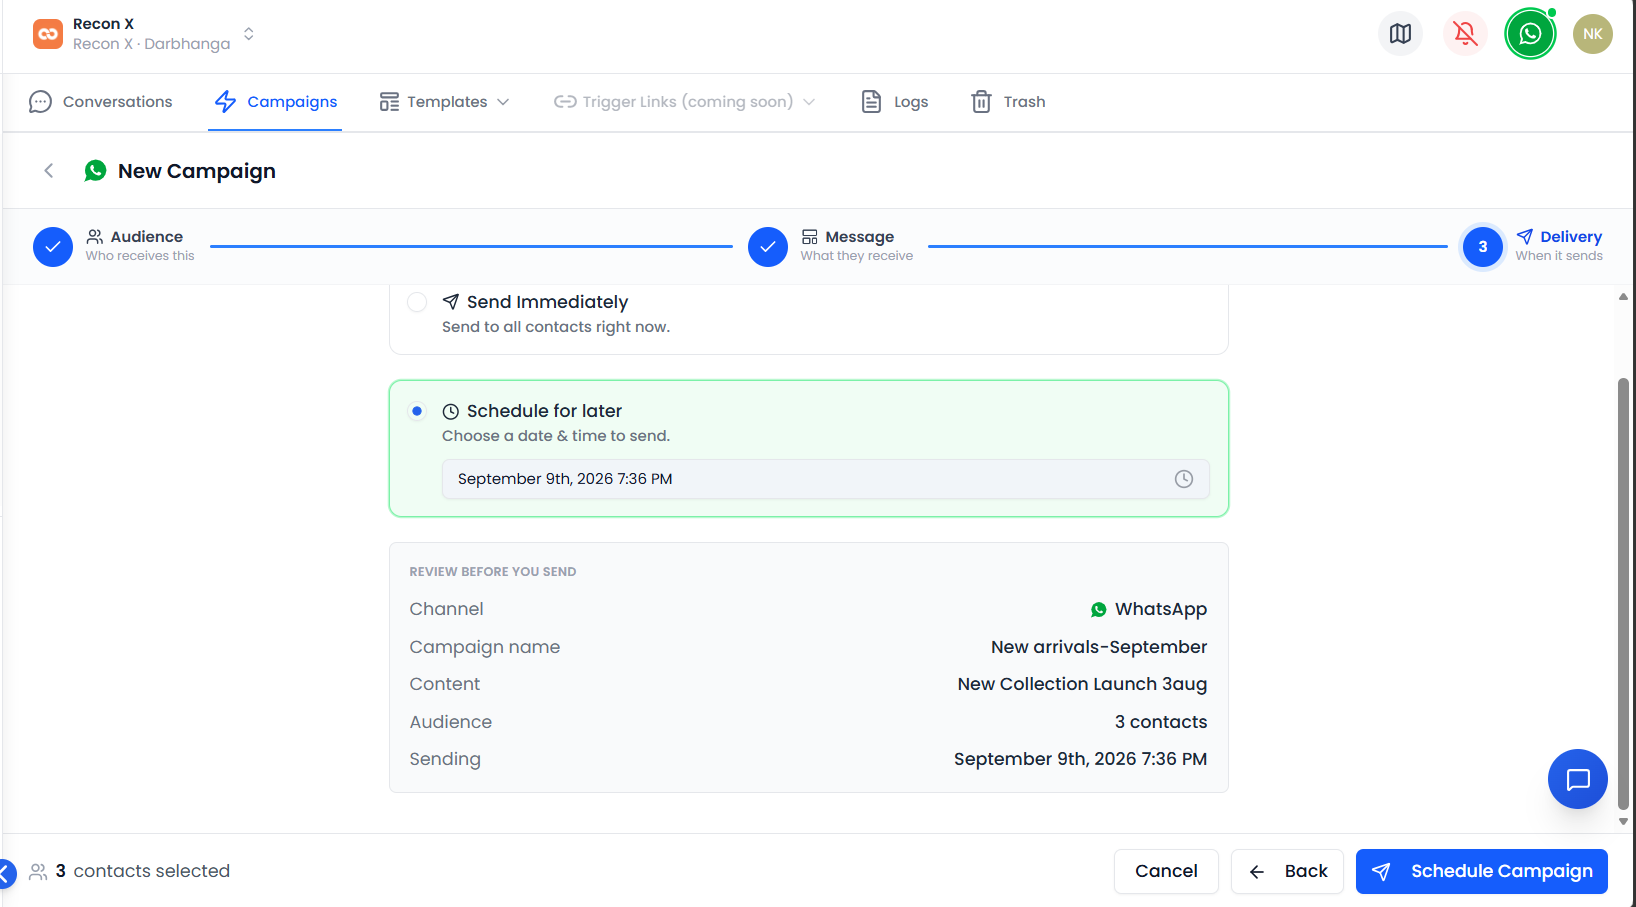Open the floating chat support button
This screenshot has height=907, width=1636.
1578,779
